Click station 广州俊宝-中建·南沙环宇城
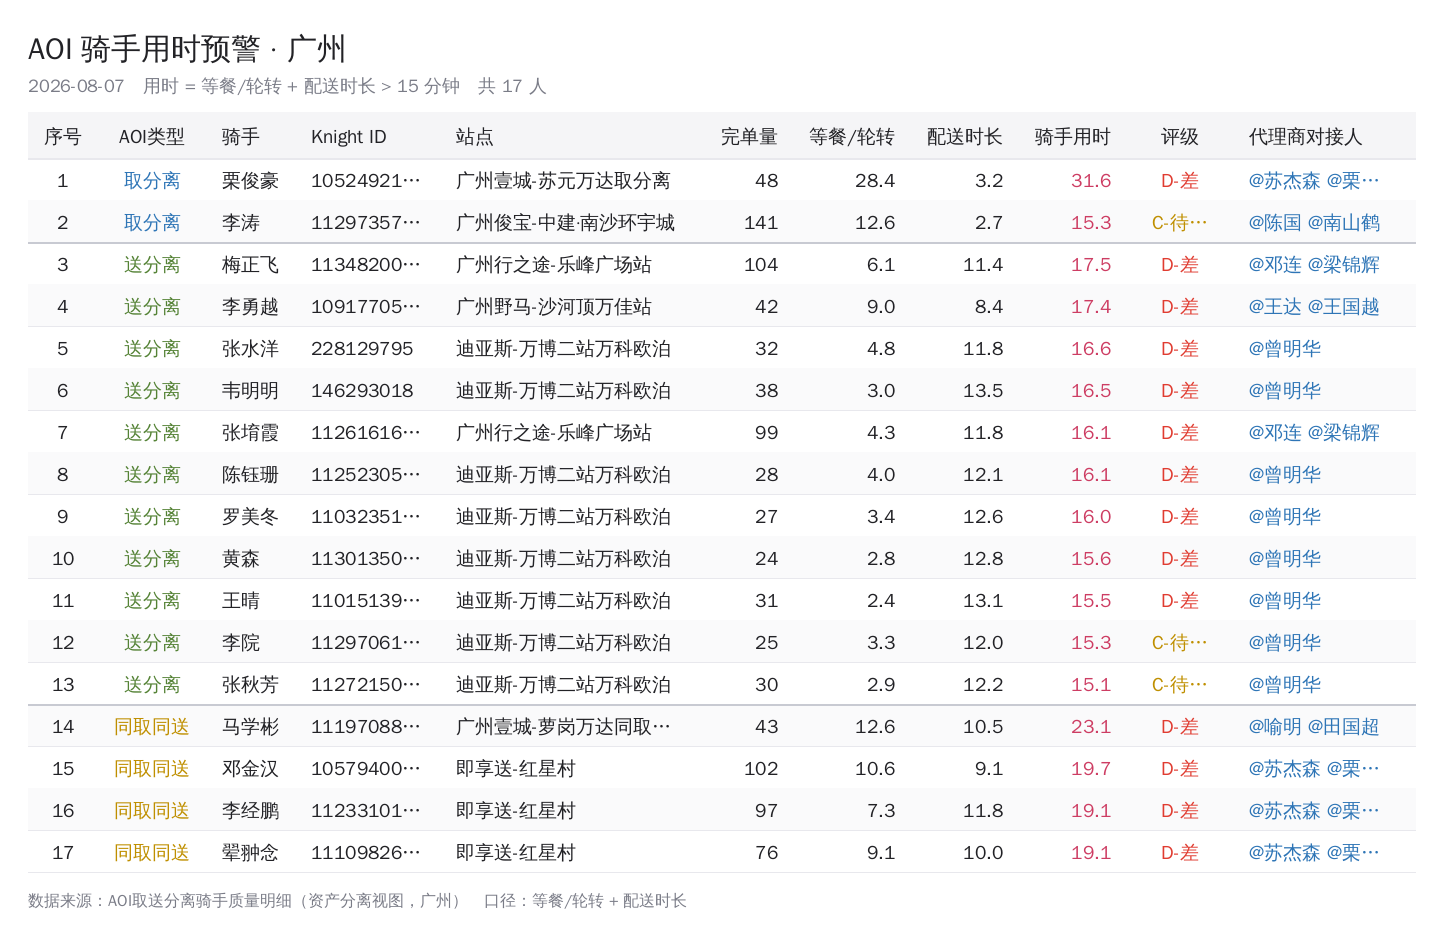This screenshot has width=1443, height=946. (x=565, y=223)
